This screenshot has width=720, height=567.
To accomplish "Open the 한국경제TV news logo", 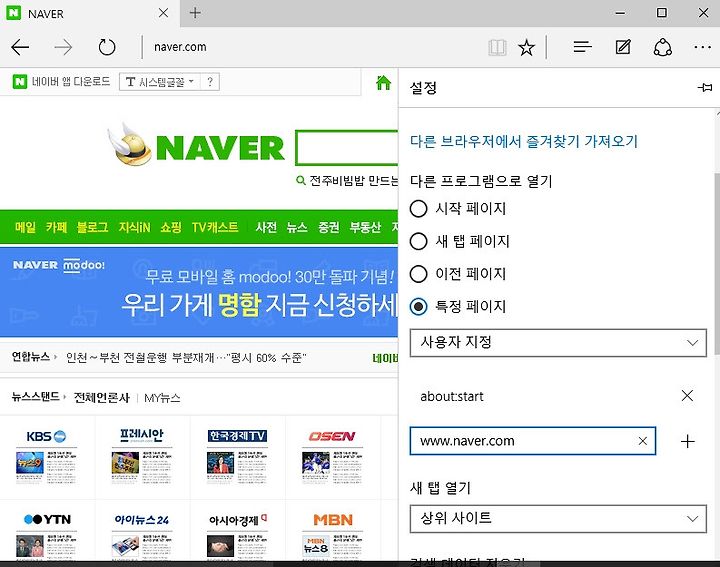I will click(x=237, y=436).
